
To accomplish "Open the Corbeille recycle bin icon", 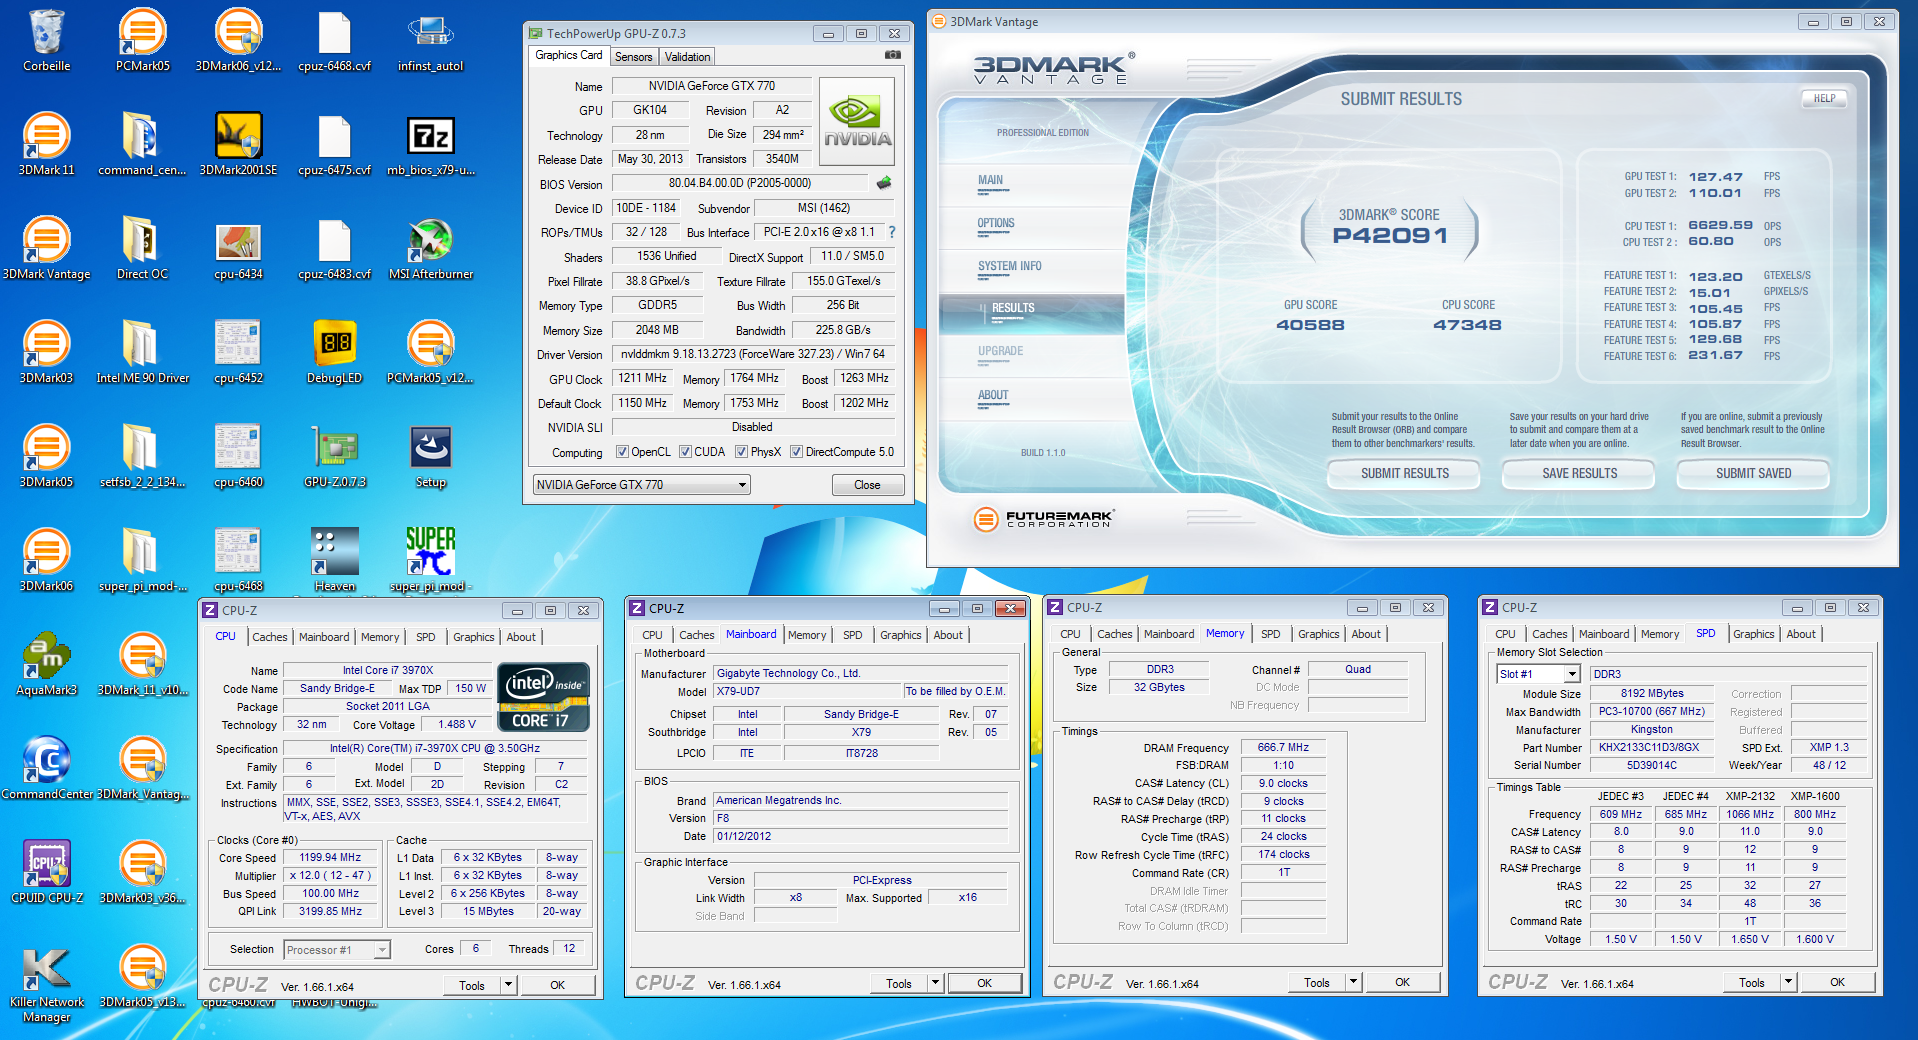I will click(46, 40).
